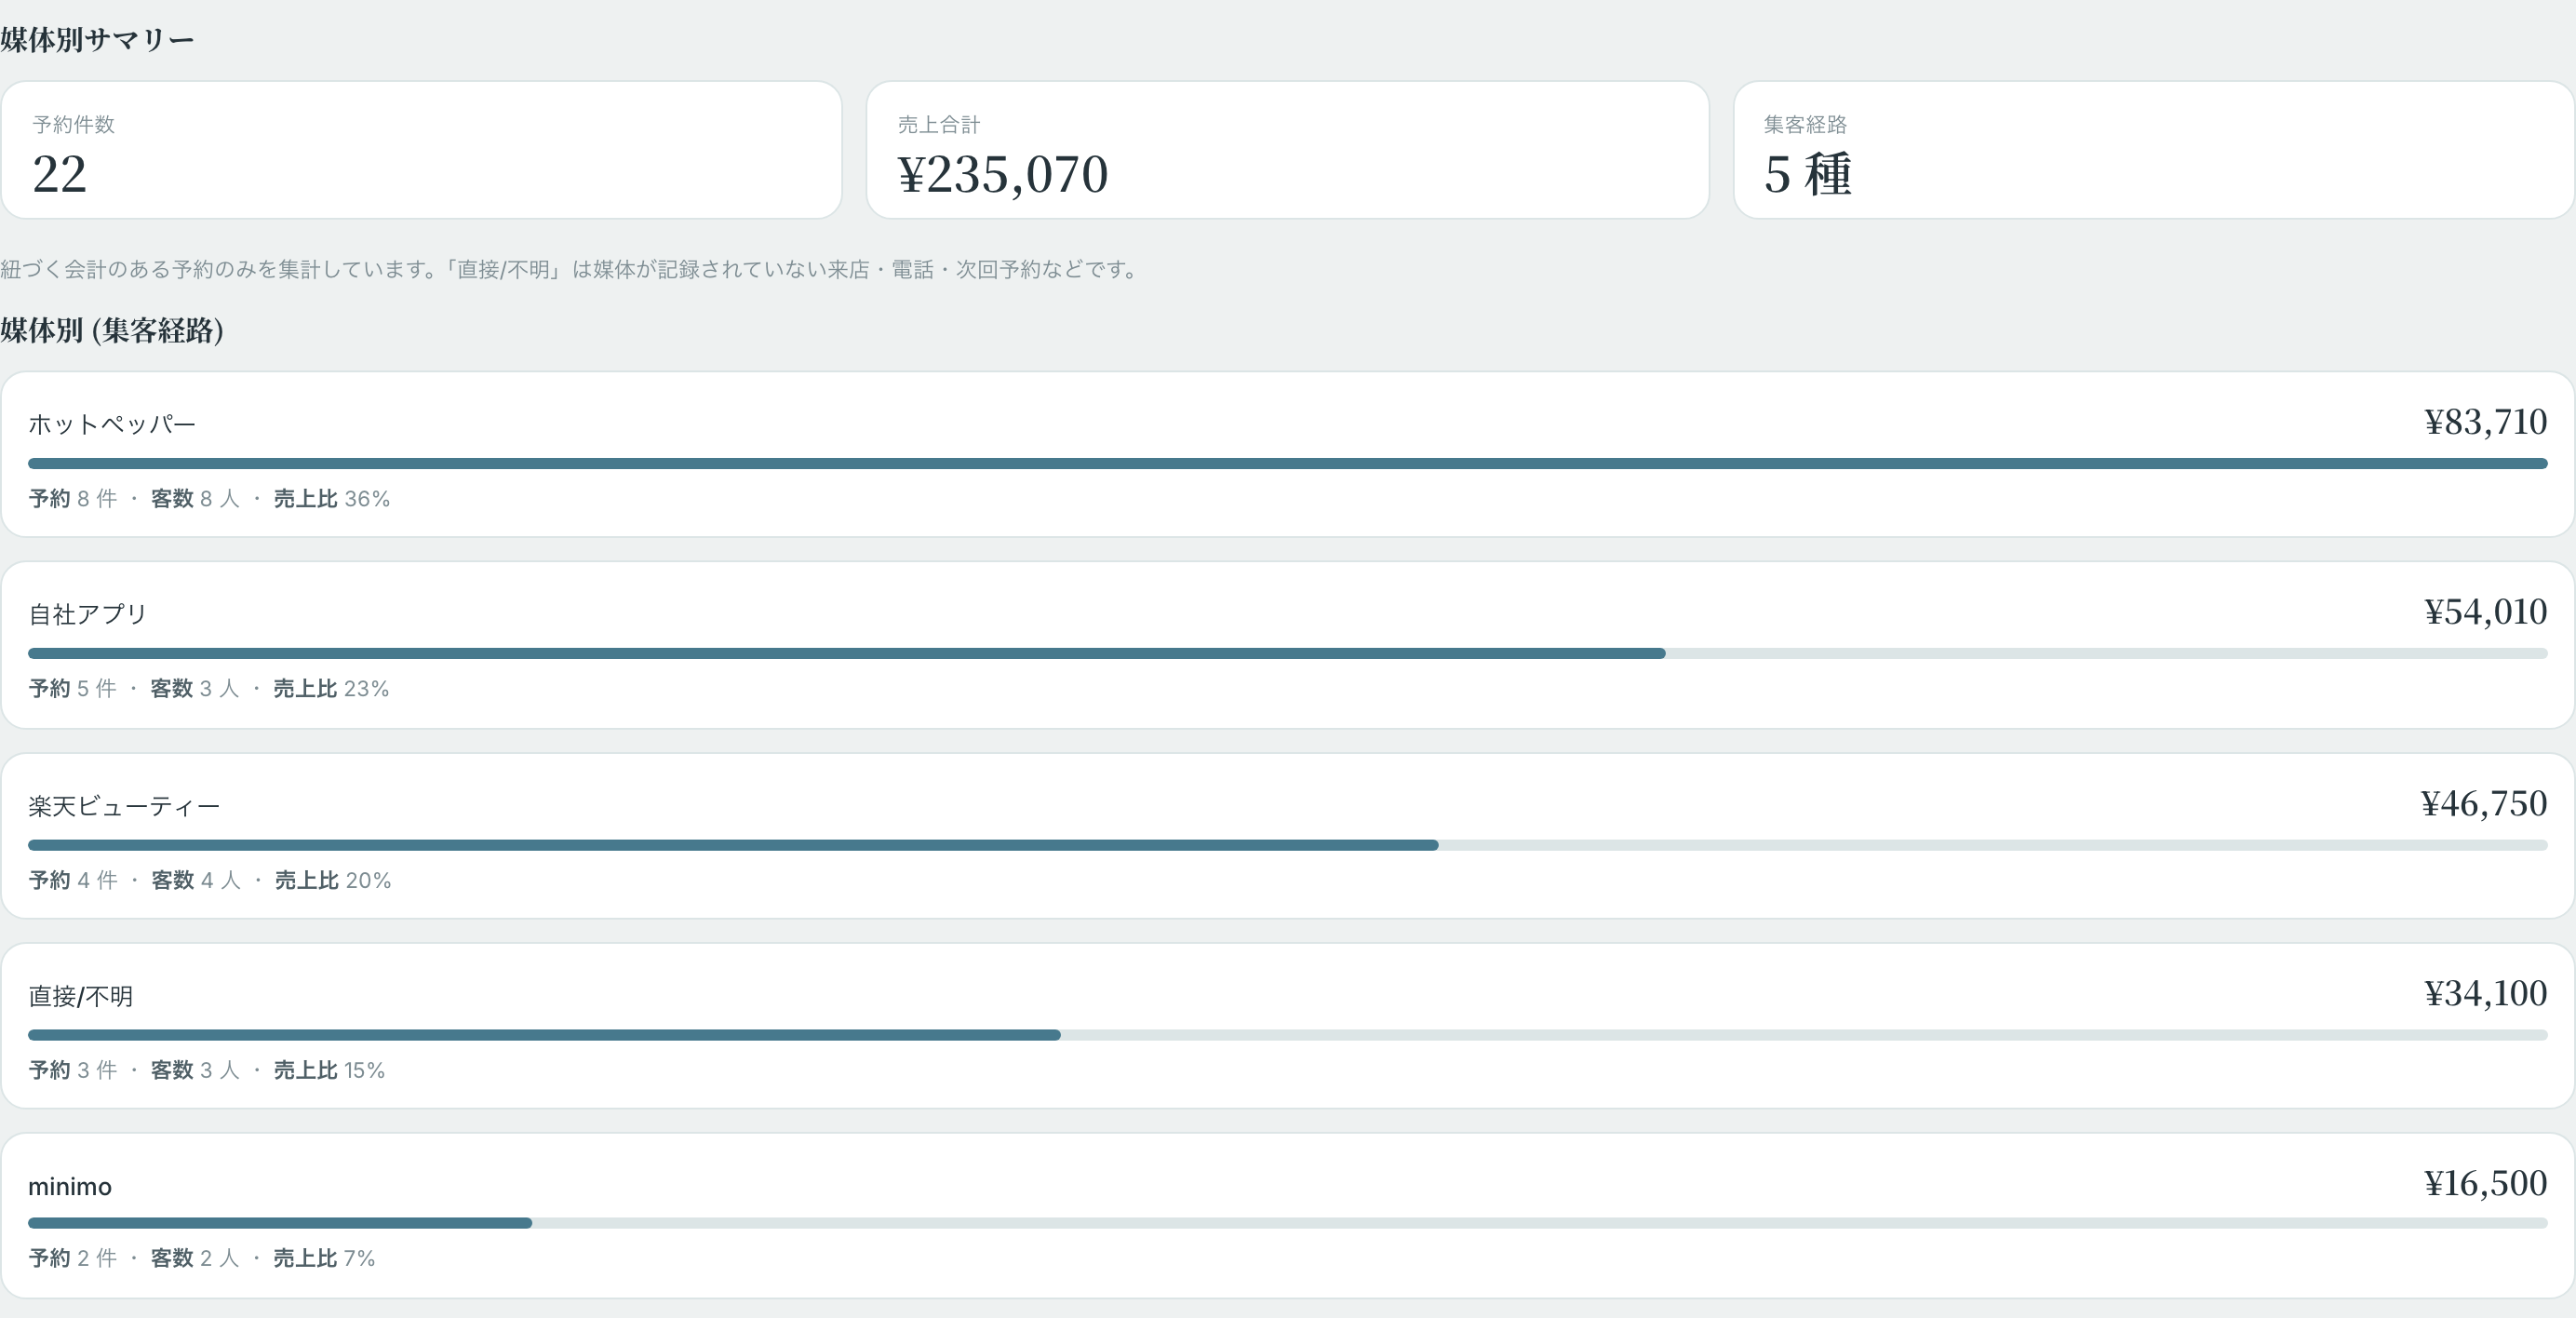This screenshot has height=1318, width=2576.
Task: Select the 楽天ビューティー media row
Action: [1288, 836]
